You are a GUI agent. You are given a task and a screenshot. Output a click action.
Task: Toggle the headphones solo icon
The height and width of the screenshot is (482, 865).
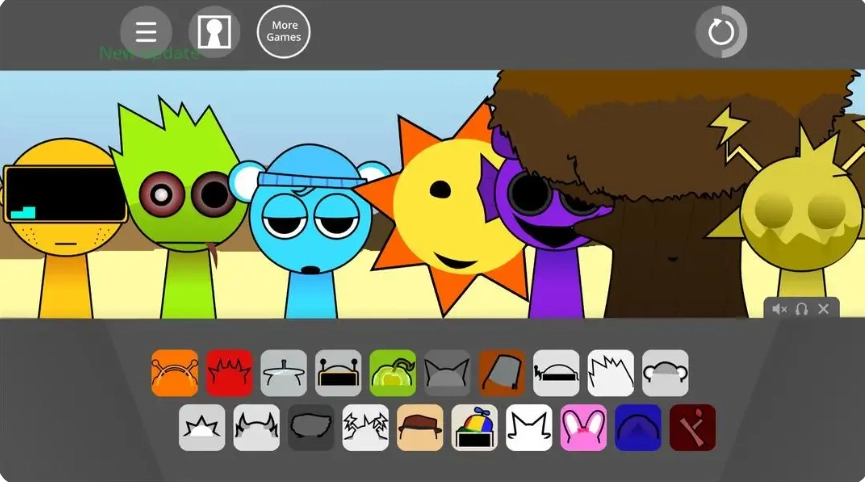click(x=801, y=309)
